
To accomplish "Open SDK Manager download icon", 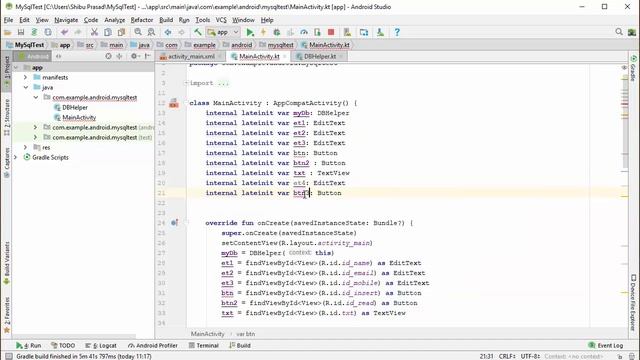I will pos(380,32).
